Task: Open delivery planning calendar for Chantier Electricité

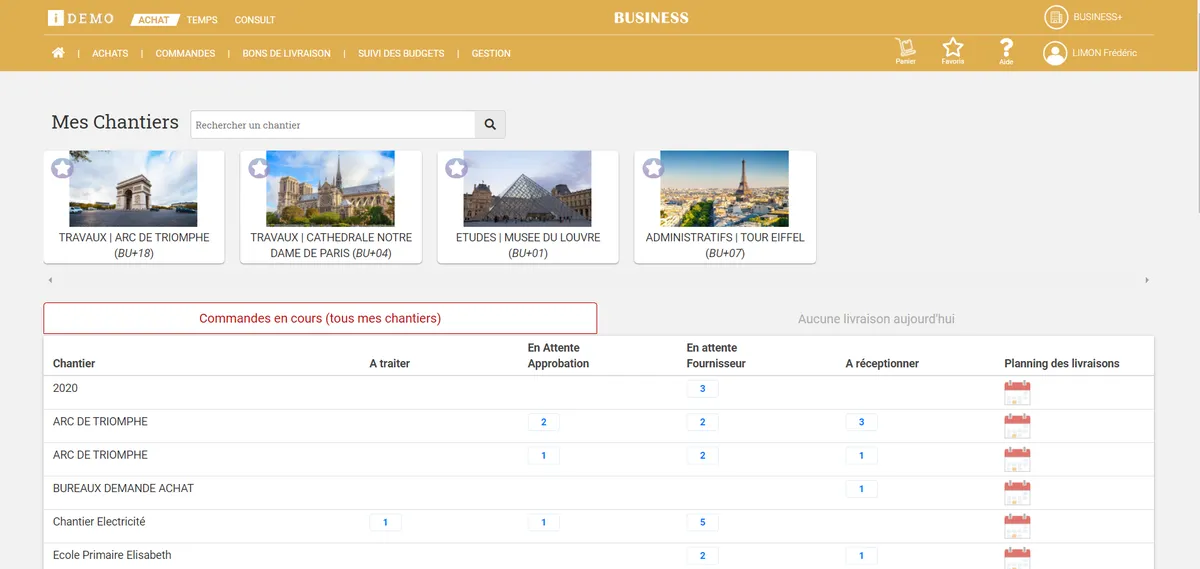Action: [1017, 526]
